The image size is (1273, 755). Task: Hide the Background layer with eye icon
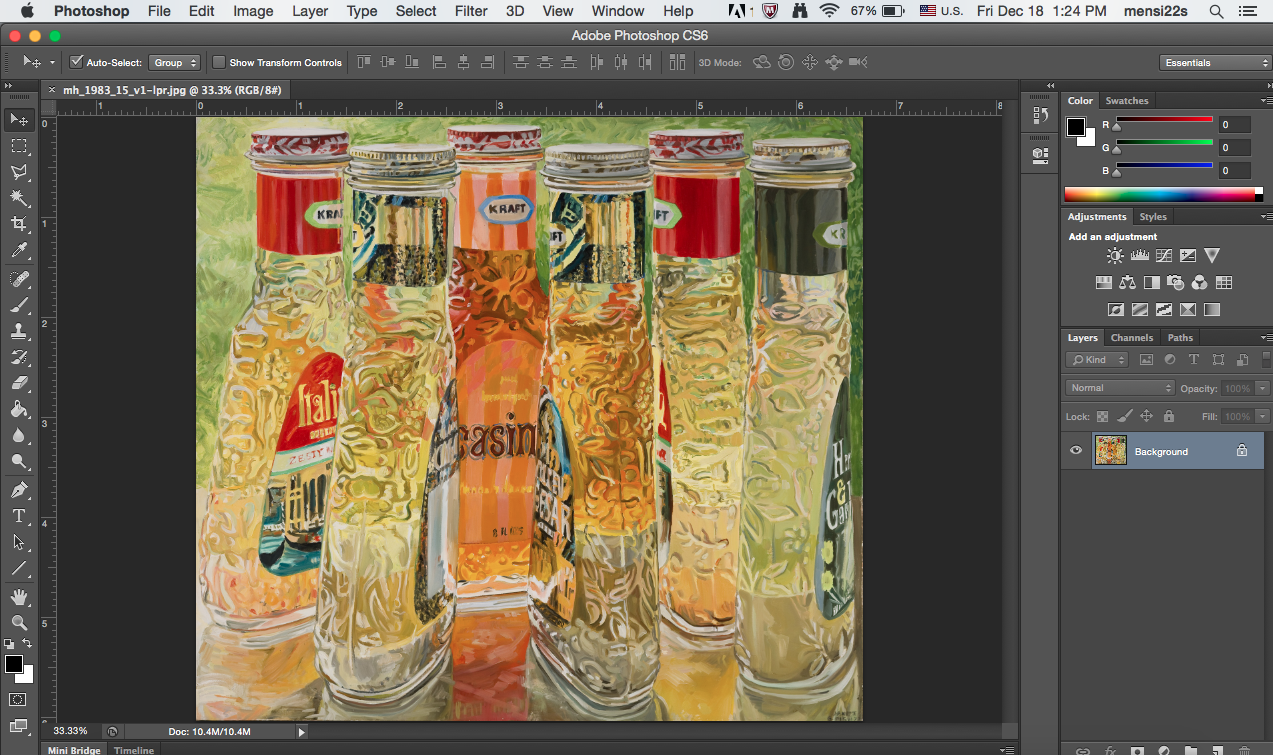[x=1076, y=451]
